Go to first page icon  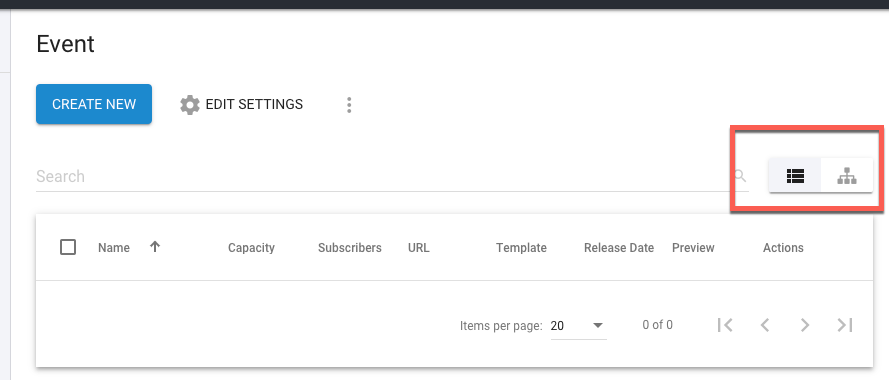click(725, 325)
